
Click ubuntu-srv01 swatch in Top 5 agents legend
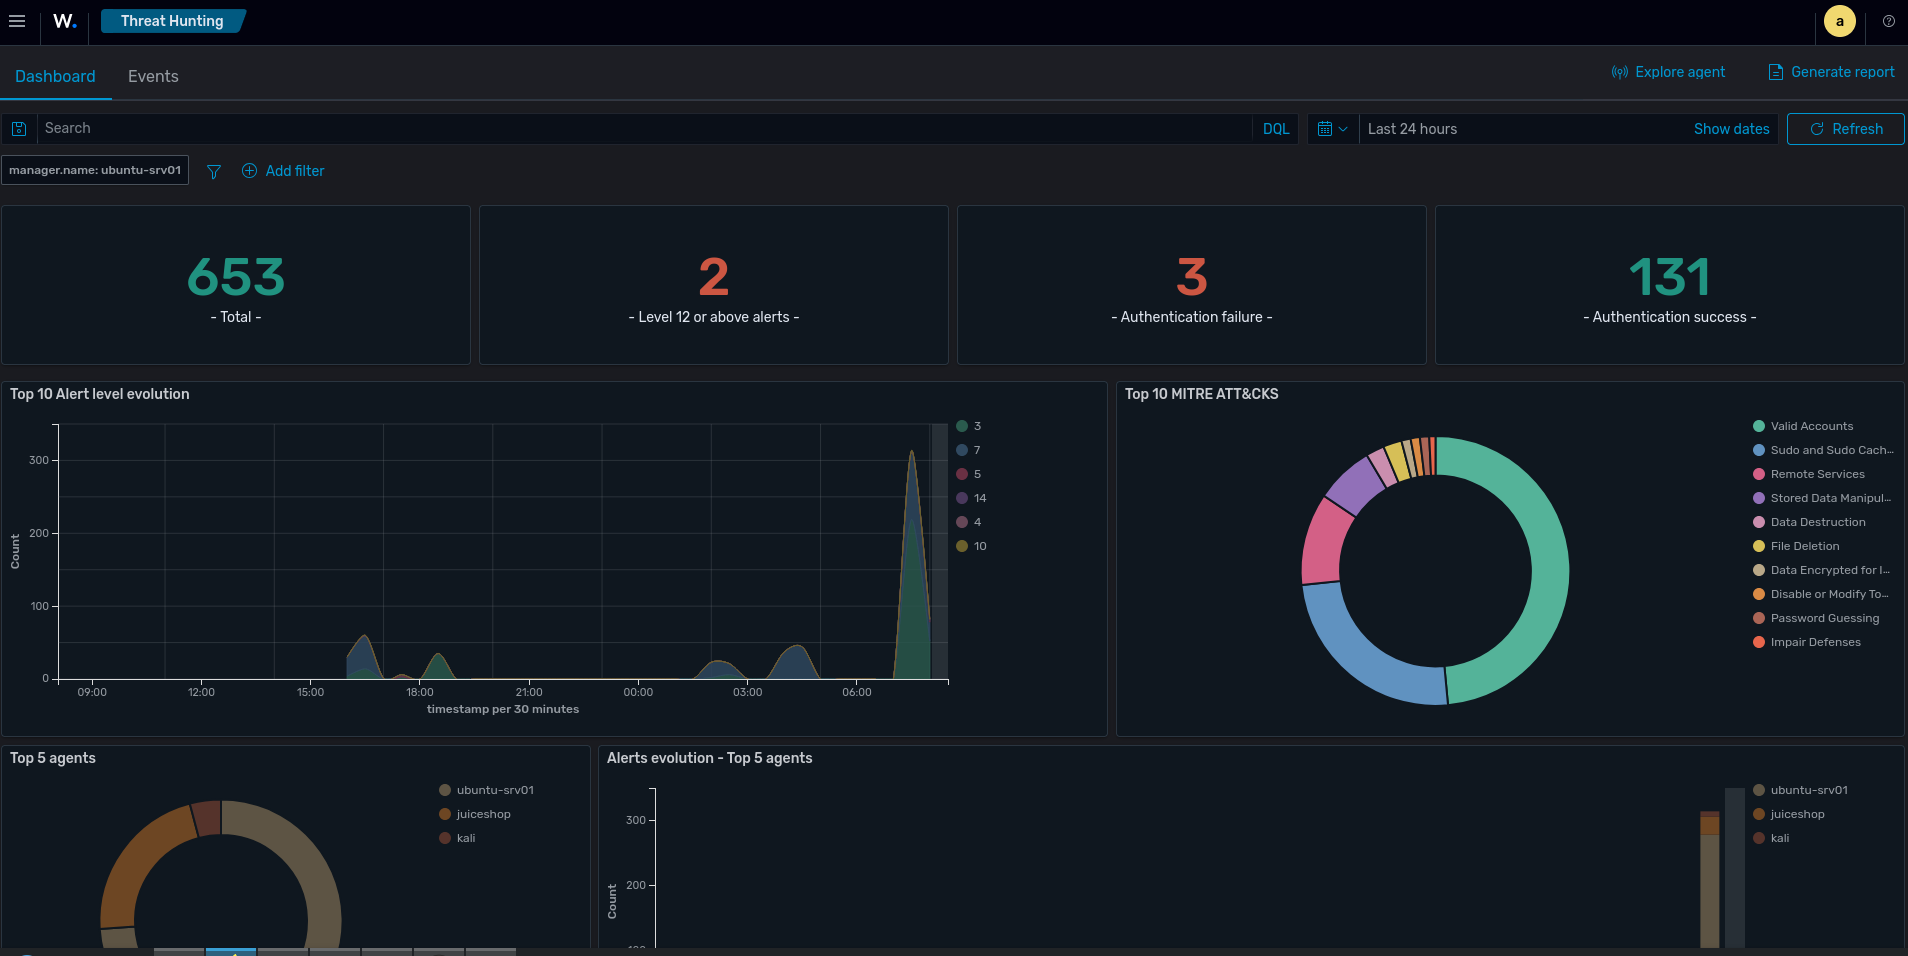(x=445, y=790)
